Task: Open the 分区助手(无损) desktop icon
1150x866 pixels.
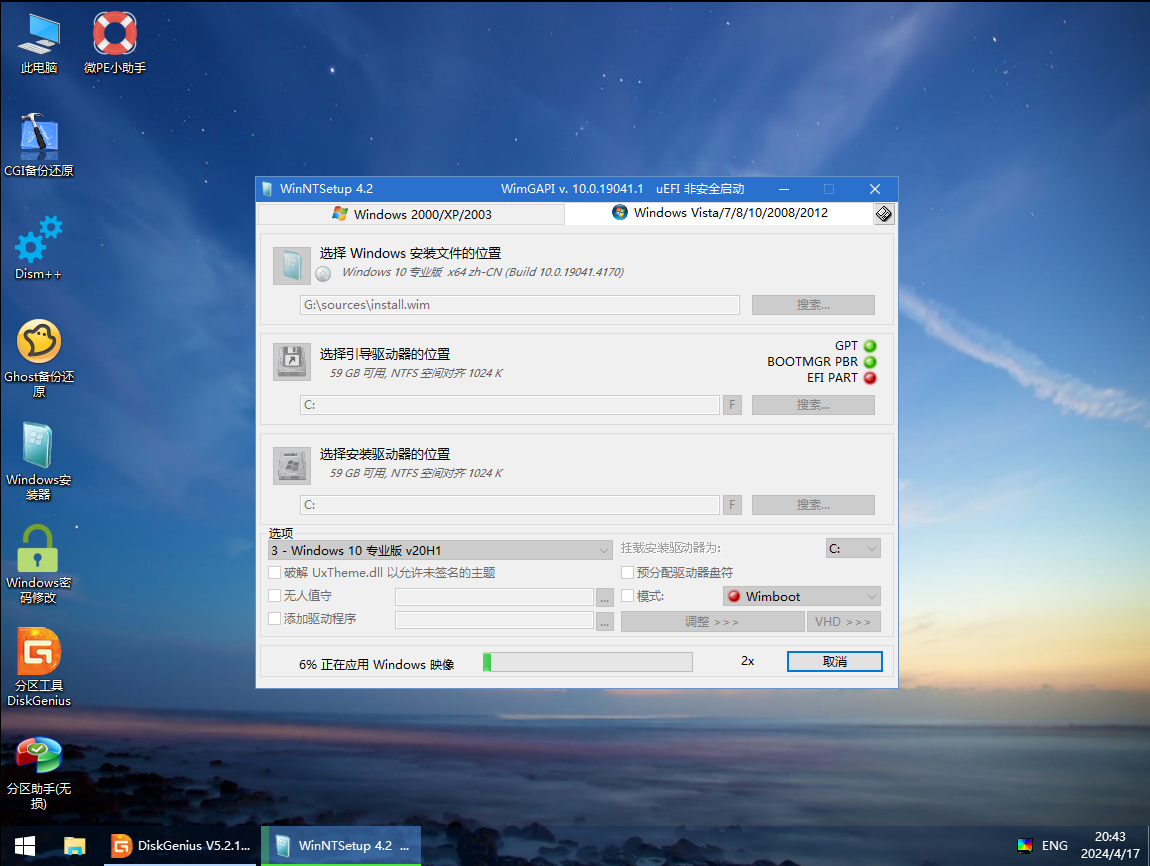Action: [x=39, y=774]
